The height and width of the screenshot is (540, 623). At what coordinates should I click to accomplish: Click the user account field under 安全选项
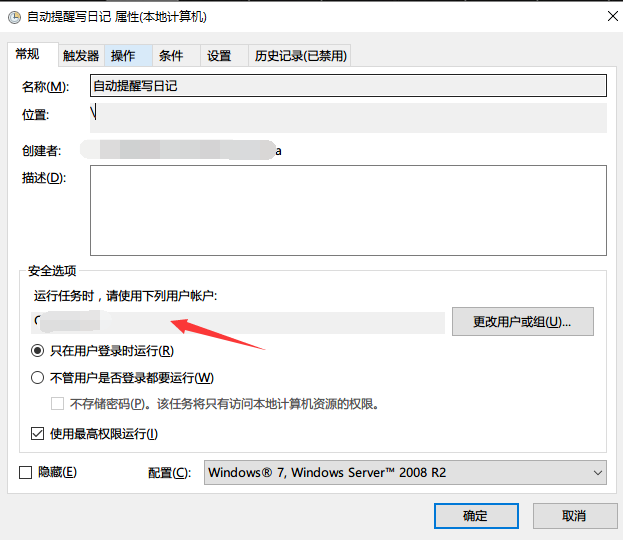click(240, 322)
